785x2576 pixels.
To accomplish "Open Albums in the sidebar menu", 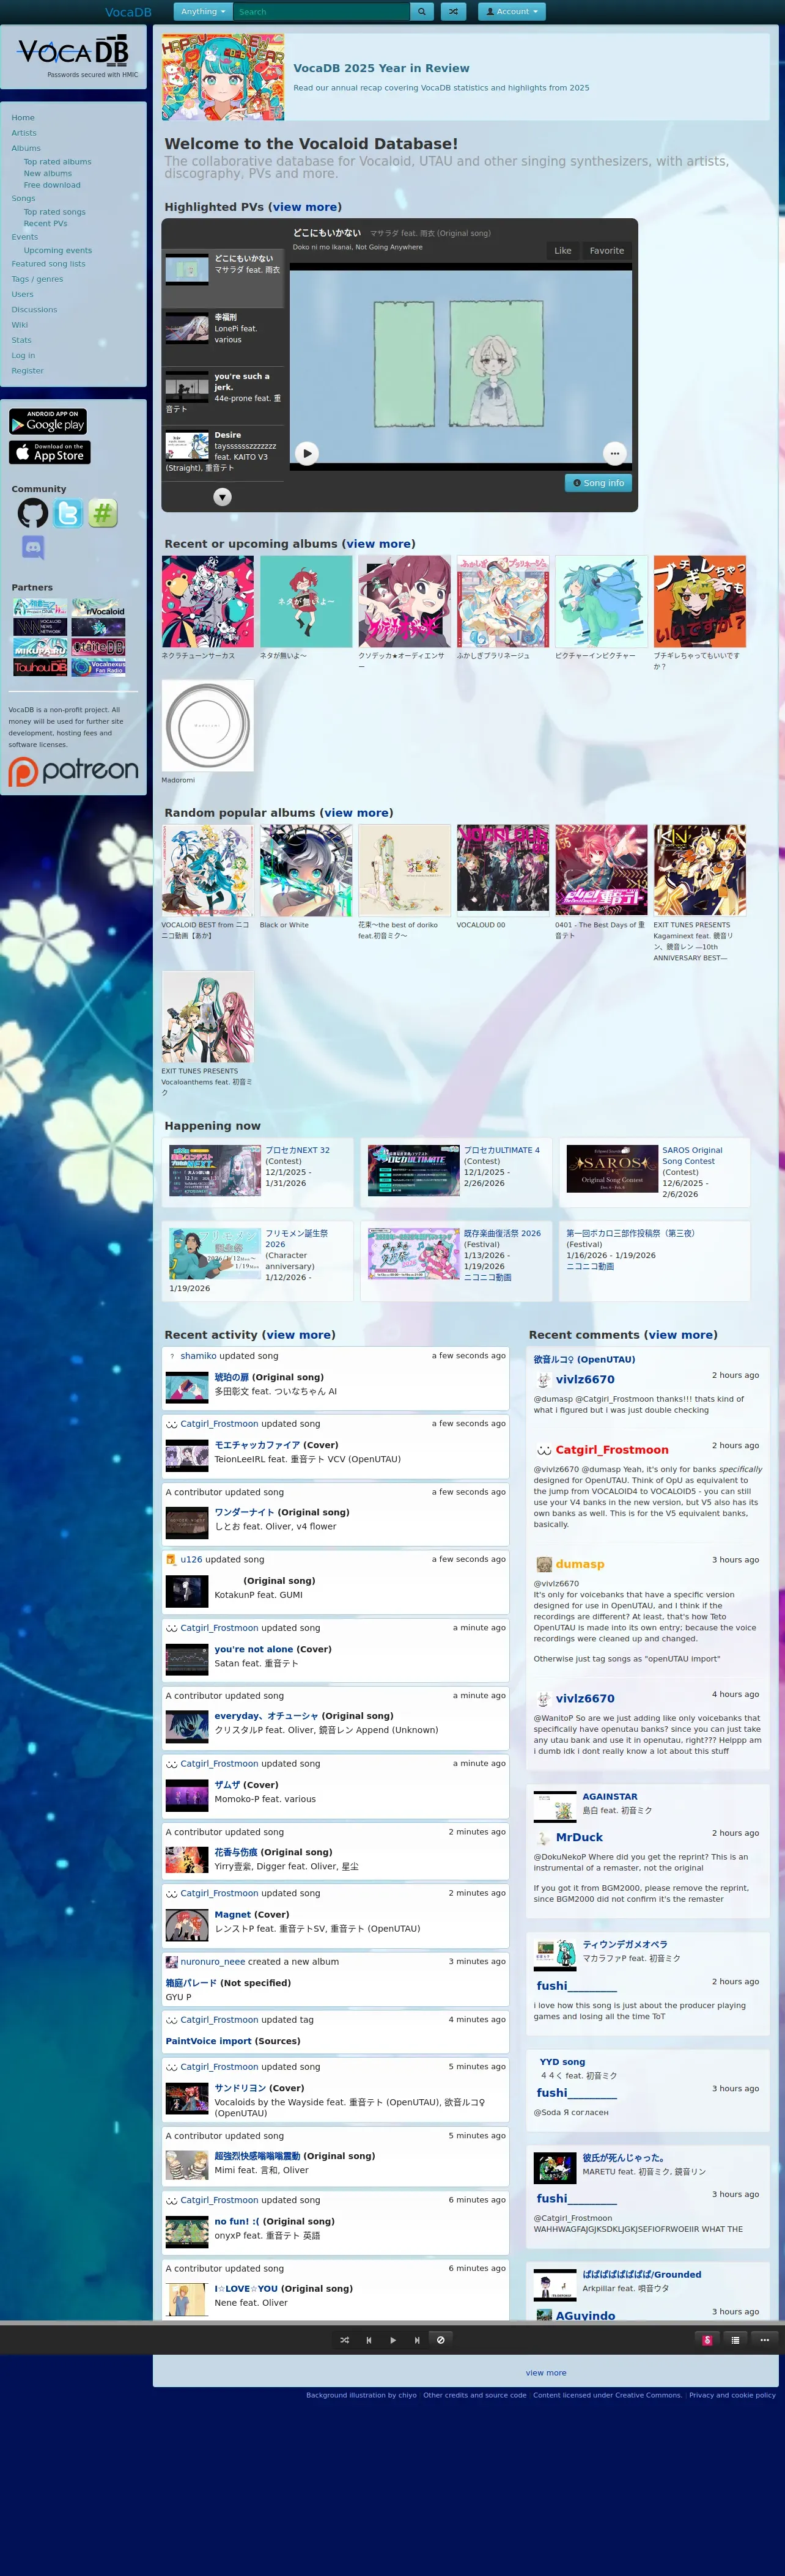I will click(26, 148).
